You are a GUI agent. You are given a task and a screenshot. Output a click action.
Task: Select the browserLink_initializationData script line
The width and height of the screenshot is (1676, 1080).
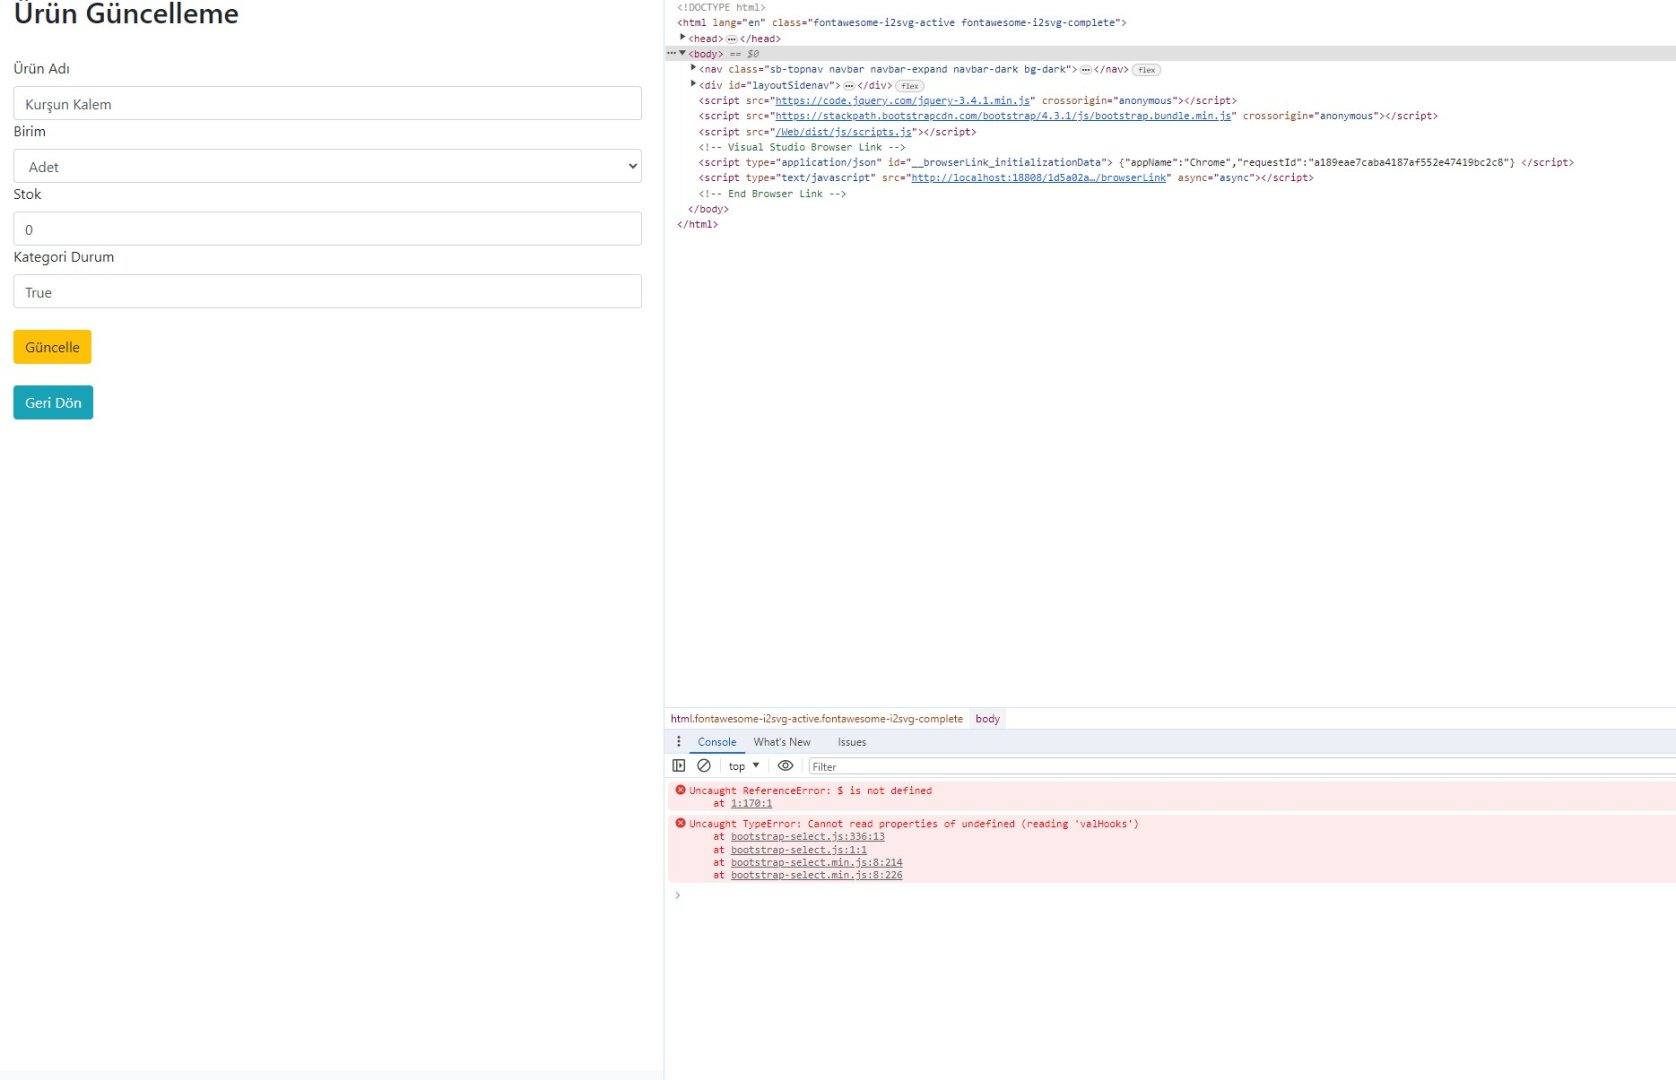(x=1136, y=162)
